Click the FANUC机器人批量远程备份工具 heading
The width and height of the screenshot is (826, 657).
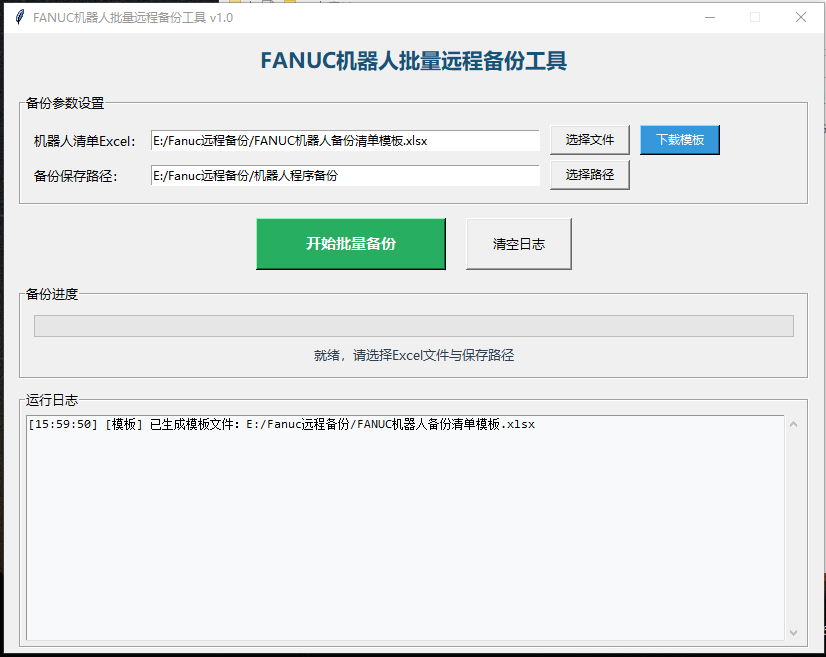coord(414,61)
